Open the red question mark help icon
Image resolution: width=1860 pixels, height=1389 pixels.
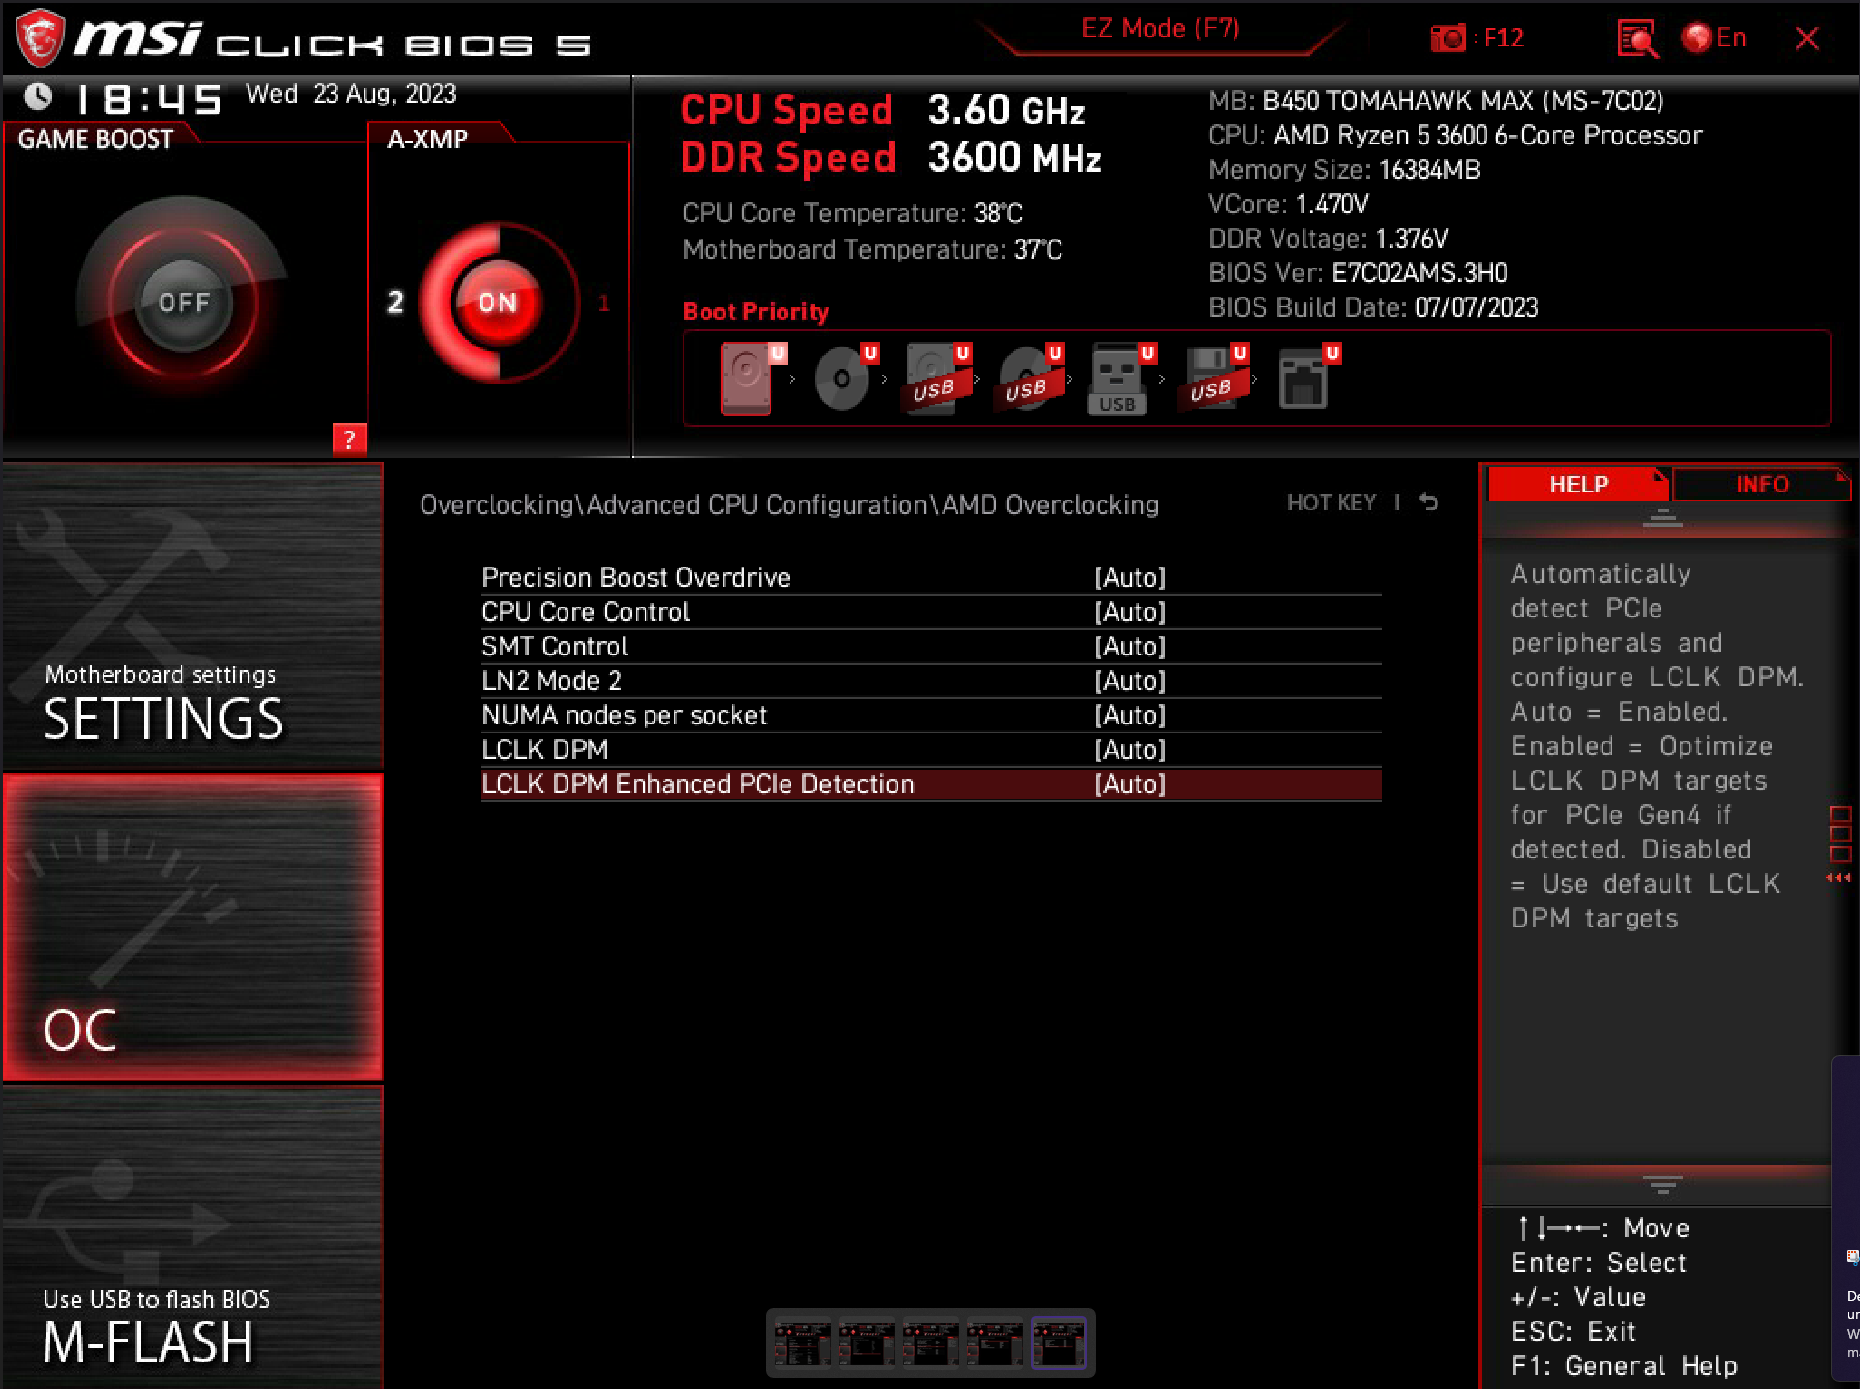click(x=349, y=439)
